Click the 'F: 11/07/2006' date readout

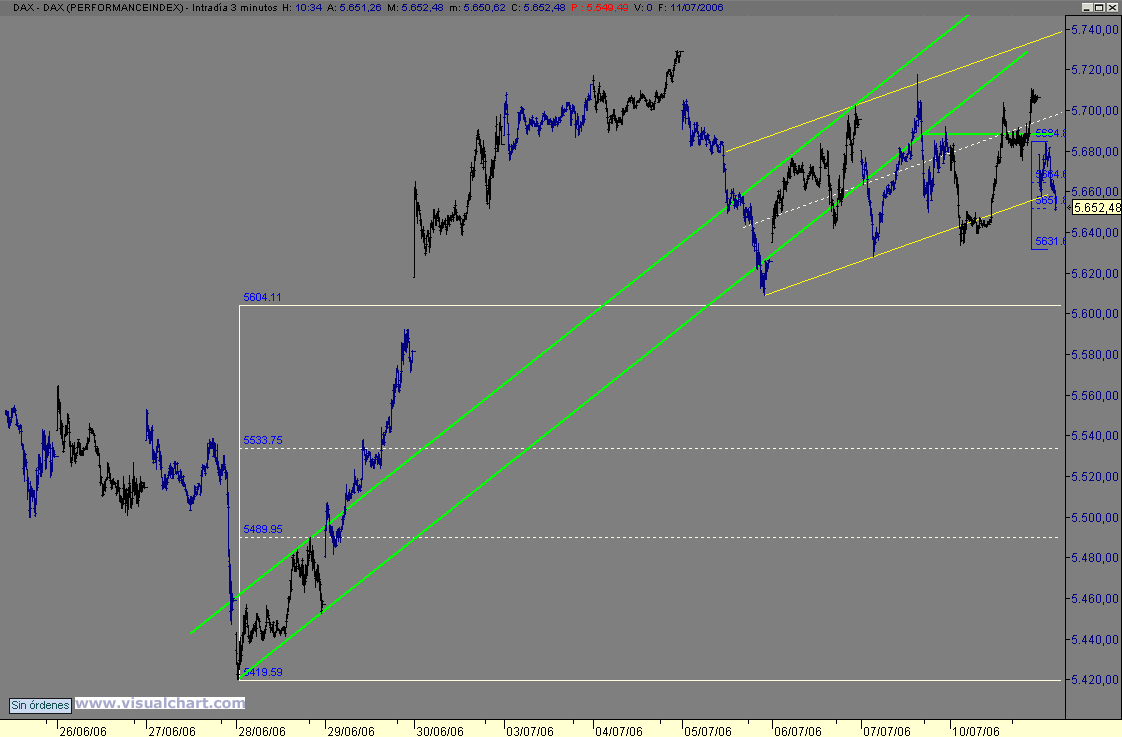[x=691, y=7]
